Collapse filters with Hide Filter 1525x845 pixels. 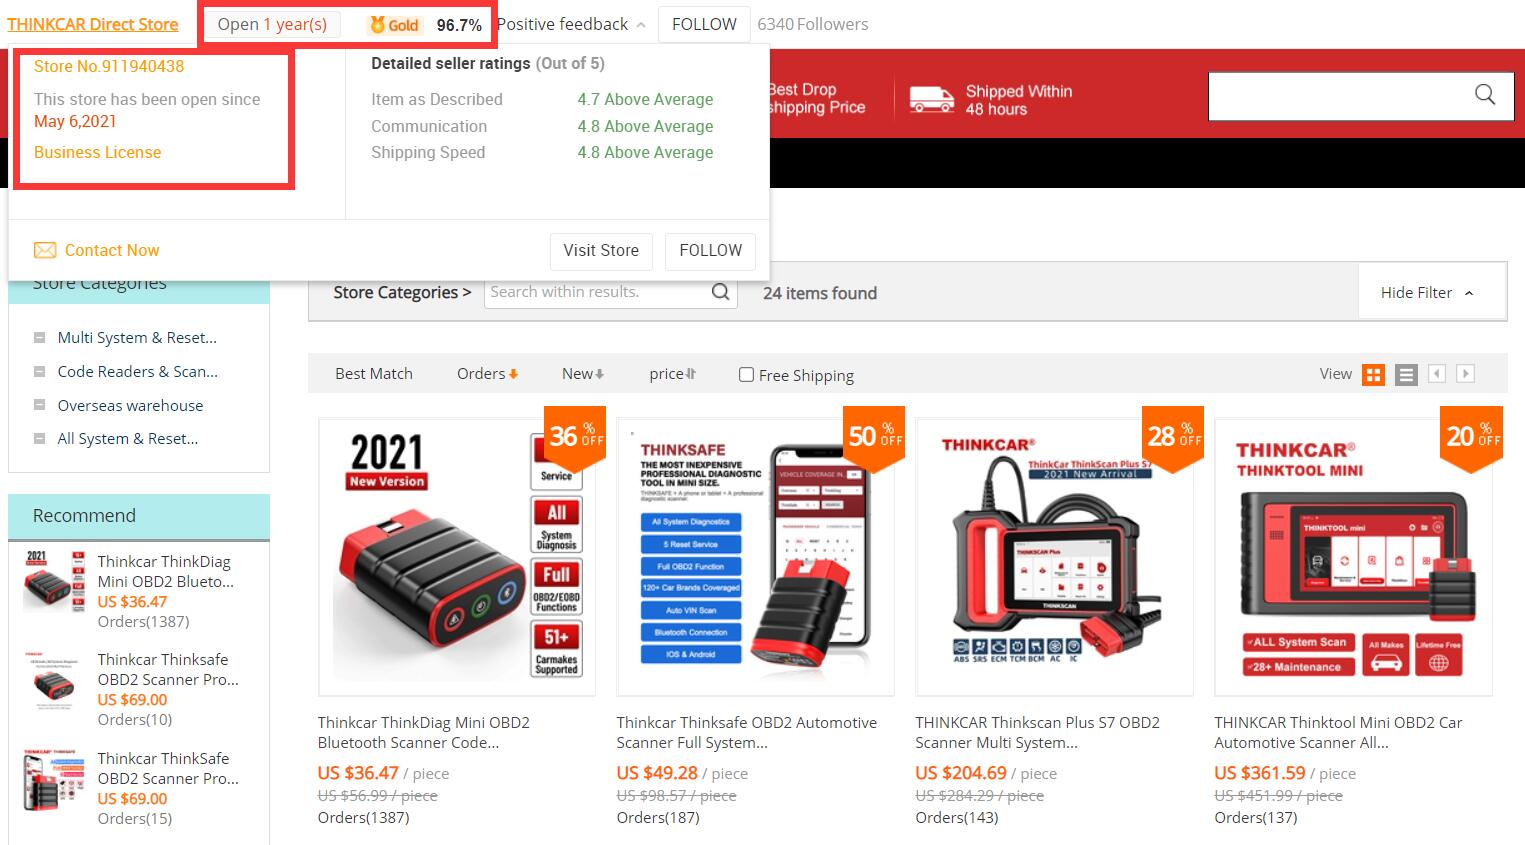[1427, 293]
